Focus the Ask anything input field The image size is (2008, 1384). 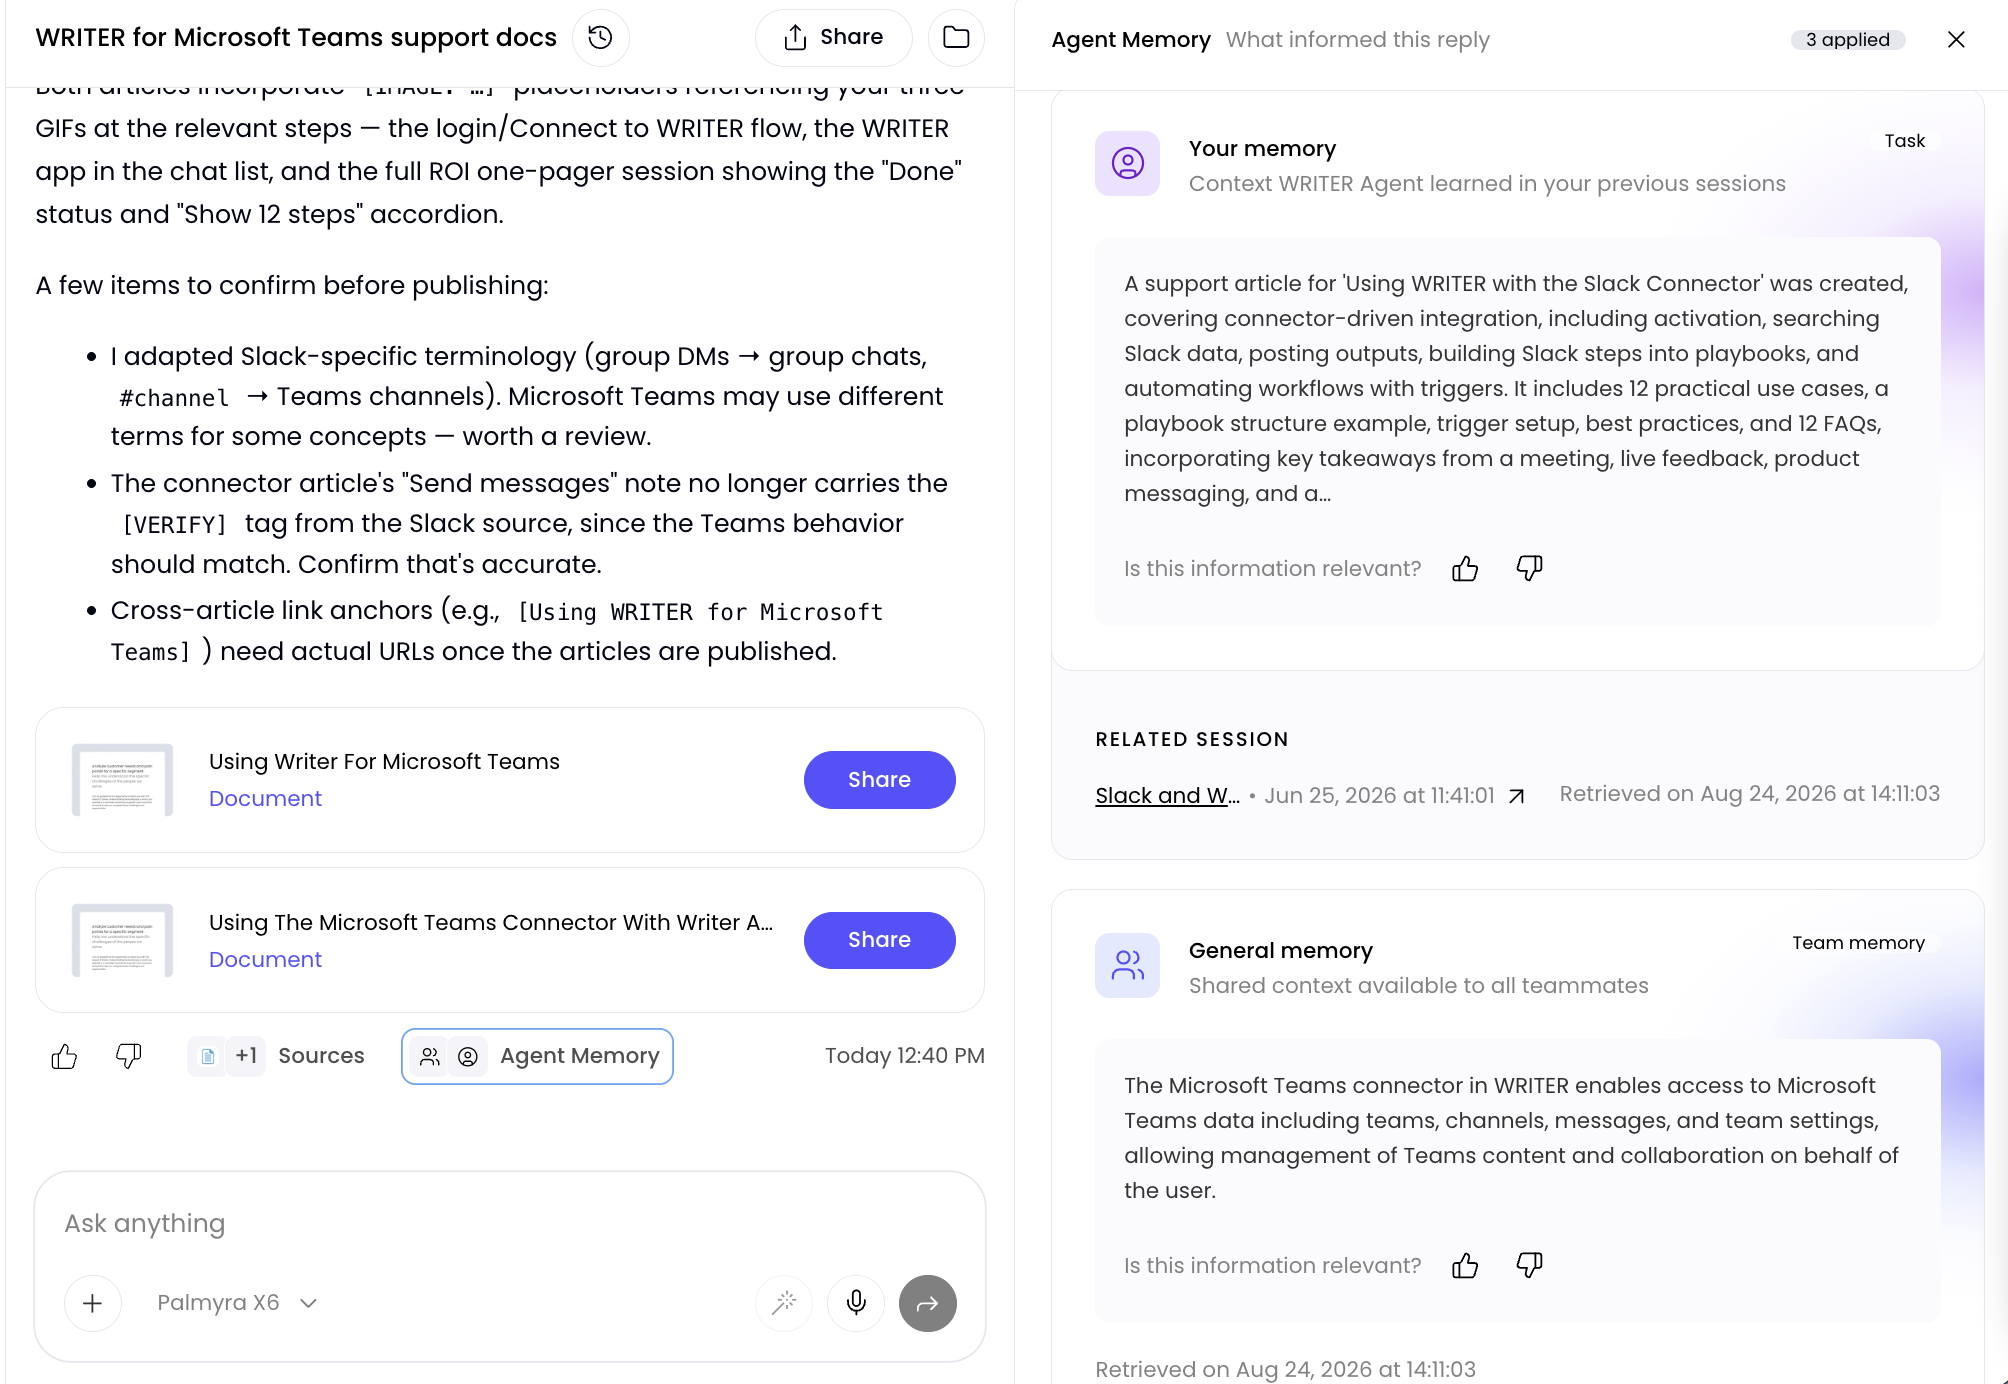pyautogui.click(x=510, y=1224)
